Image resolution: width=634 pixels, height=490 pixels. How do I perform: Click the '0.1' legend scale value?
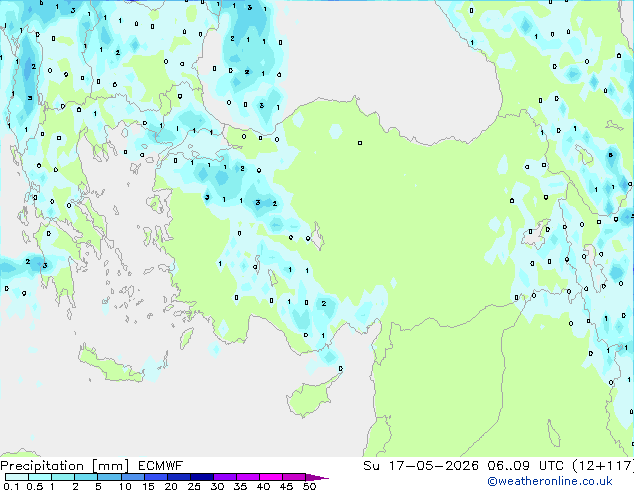click(11, 486)
